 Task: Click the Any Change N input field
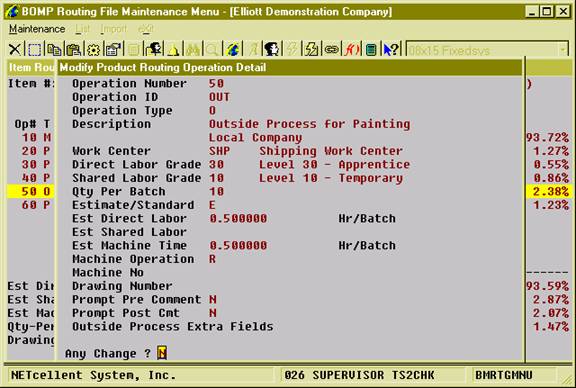[162, 353]
